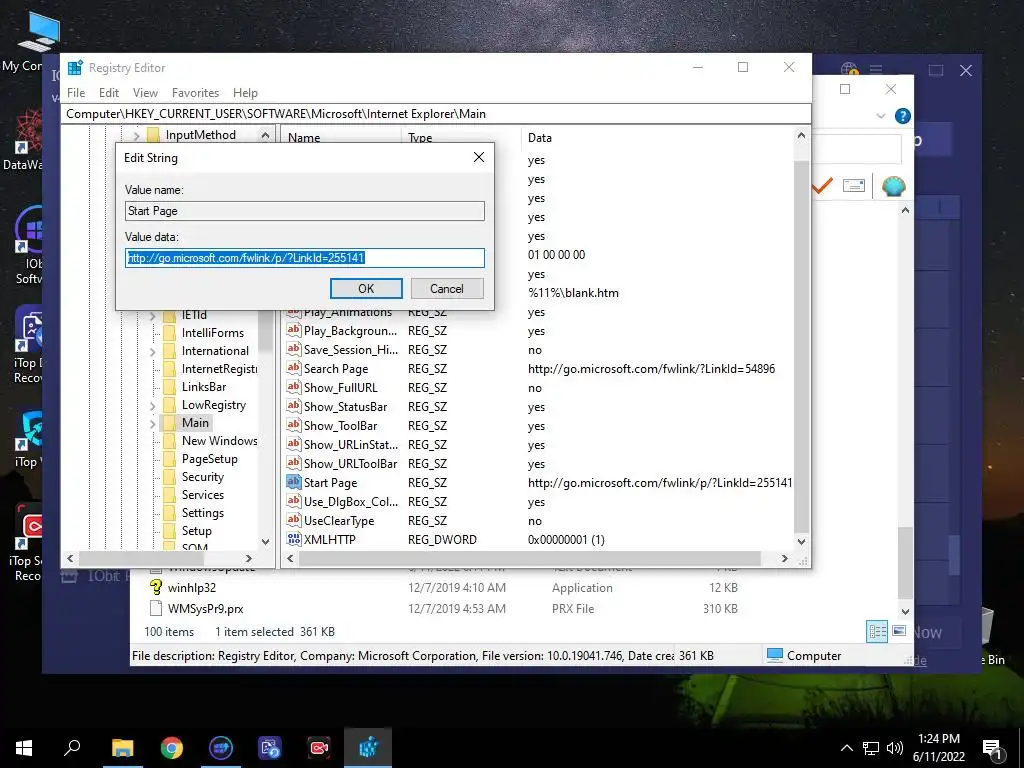Click right arrow of values horizontal scrollbar
Viewport: 1024px width, 768px height.
pos(784,558)
